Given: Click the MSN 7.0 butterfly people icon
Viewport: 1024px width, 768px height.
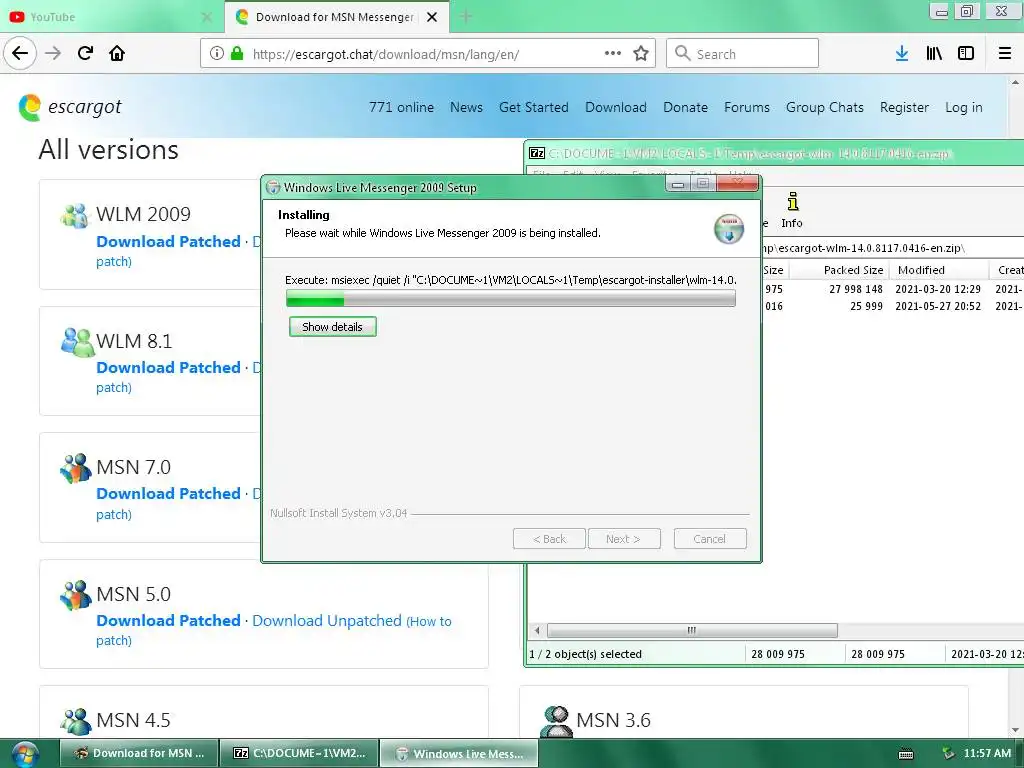Looking at the screenshot, I should coord(75,468).
